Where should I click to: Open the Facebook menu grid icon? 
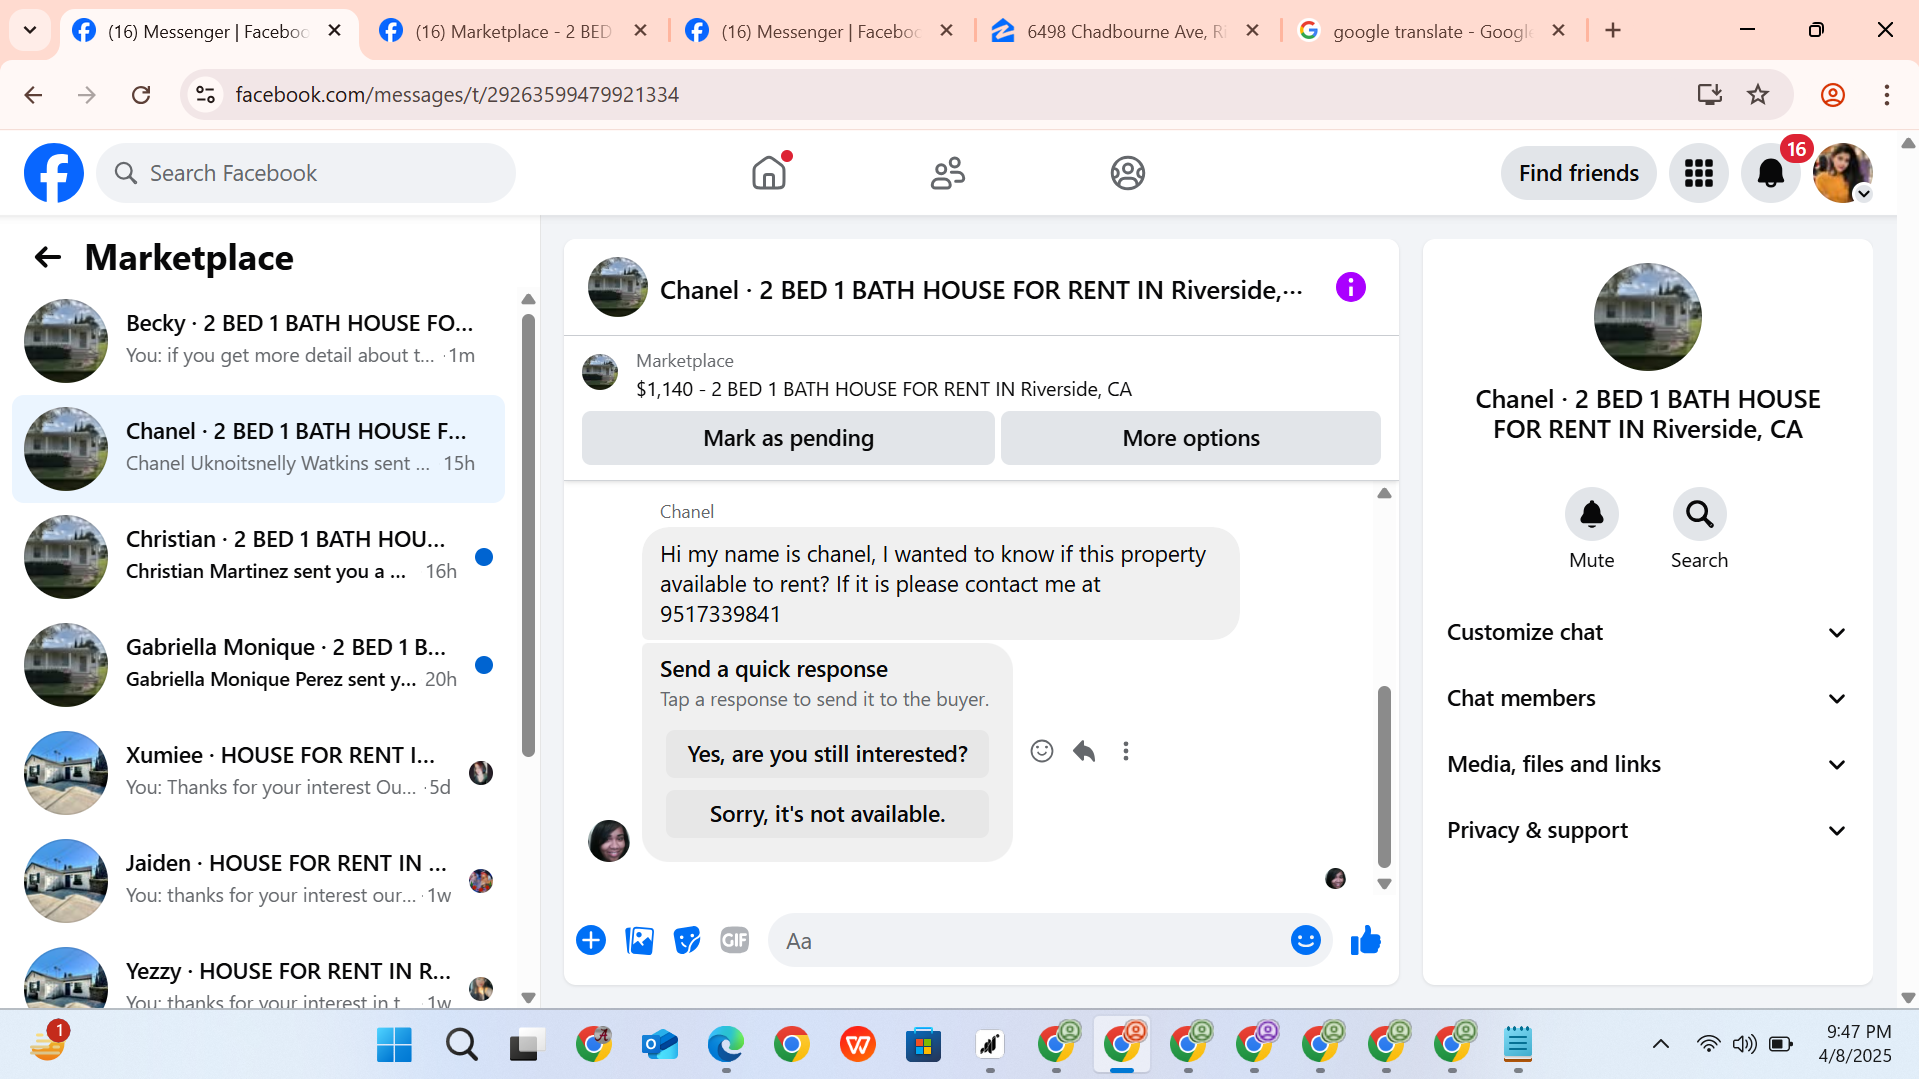pyautogui.click(x=1698, y=173)
